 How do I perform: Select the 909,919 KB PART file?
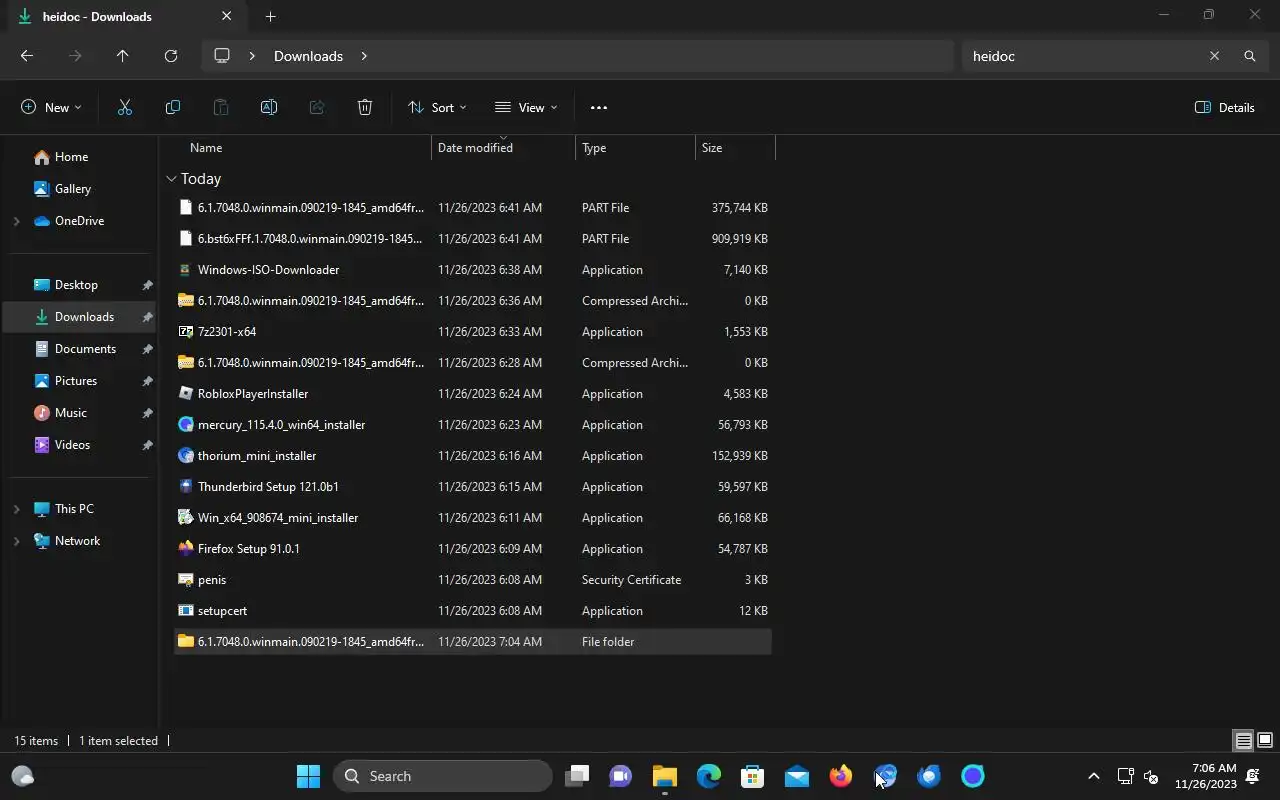(472, 239)
